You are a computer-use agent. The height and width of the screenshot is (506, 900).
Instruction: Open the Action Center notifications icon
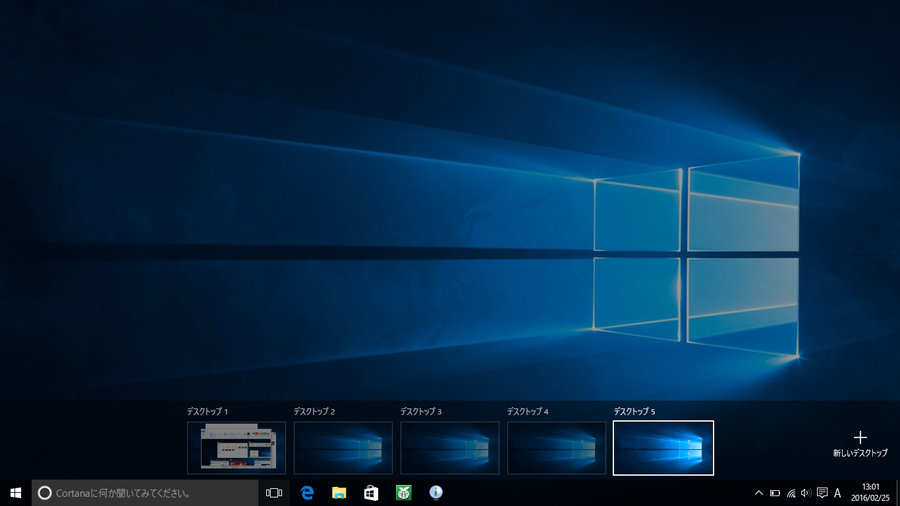pos(822,493)
